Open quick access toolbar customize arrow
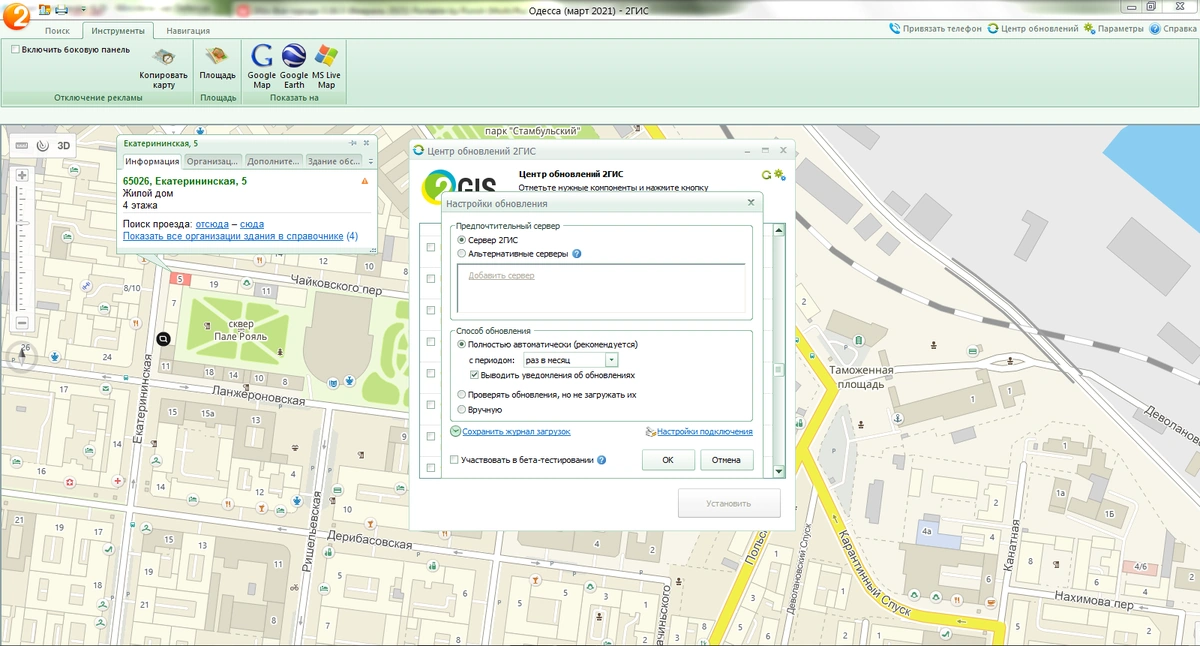This screenshot has height=646, width=1200. coord(82,10)
